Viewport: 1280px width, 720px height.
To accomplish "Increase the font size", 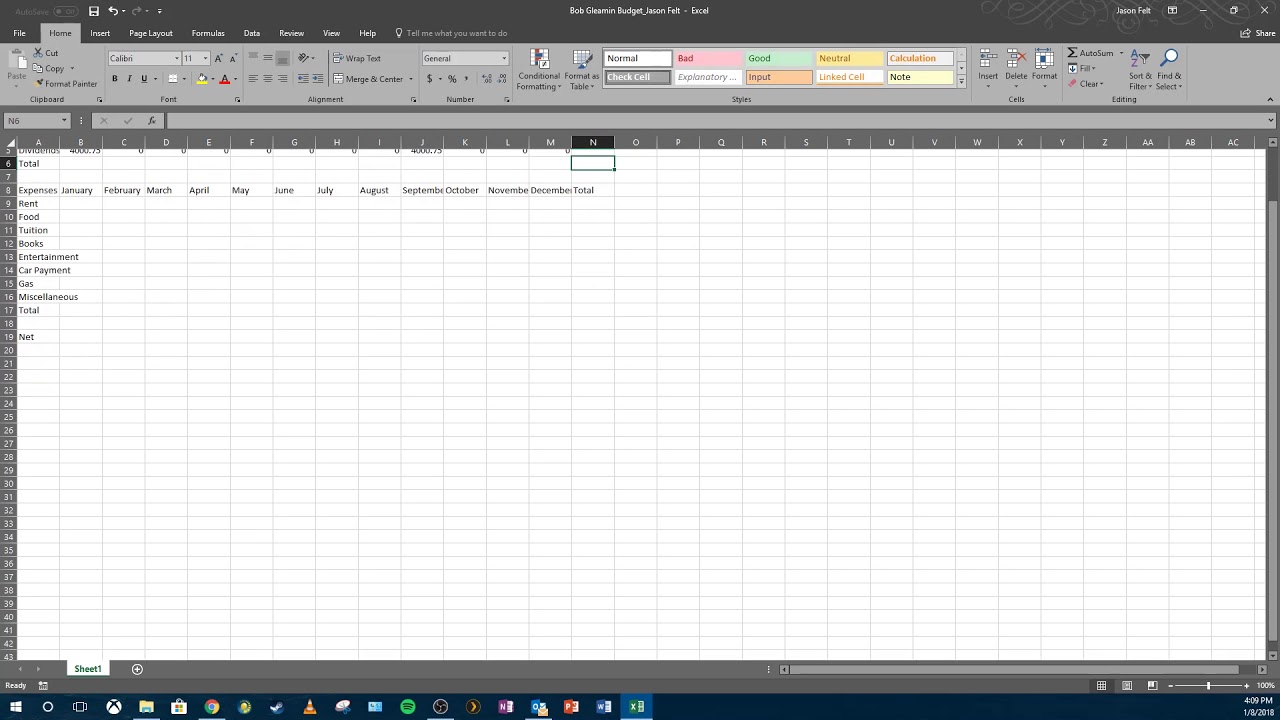I will pyautogui.click(x=219, y=58).
